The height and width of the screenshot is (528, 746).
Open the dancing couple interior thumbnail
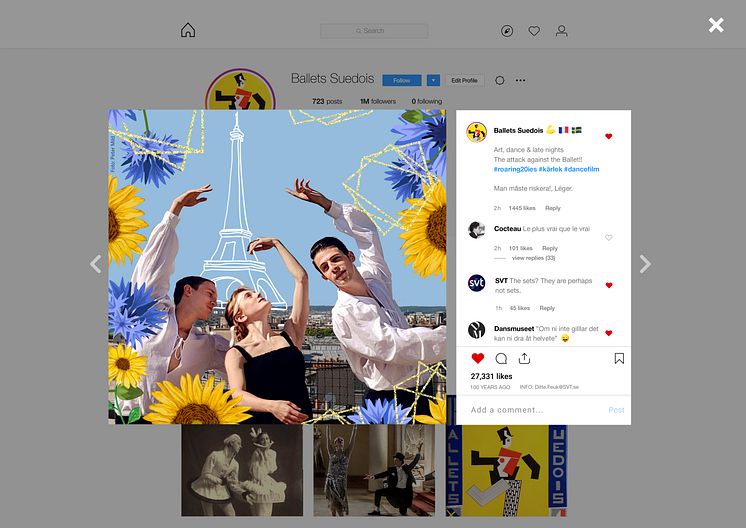click(374, 470)
